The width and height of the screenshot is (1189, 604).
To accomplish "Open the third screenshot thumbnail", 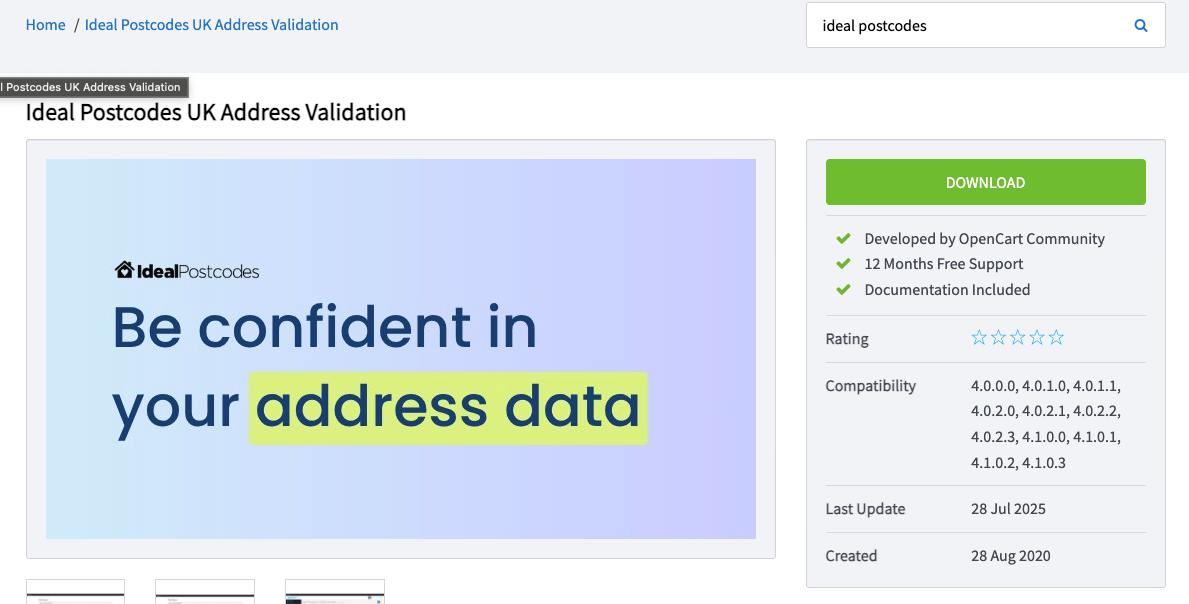I will click(x=334, y=592).
